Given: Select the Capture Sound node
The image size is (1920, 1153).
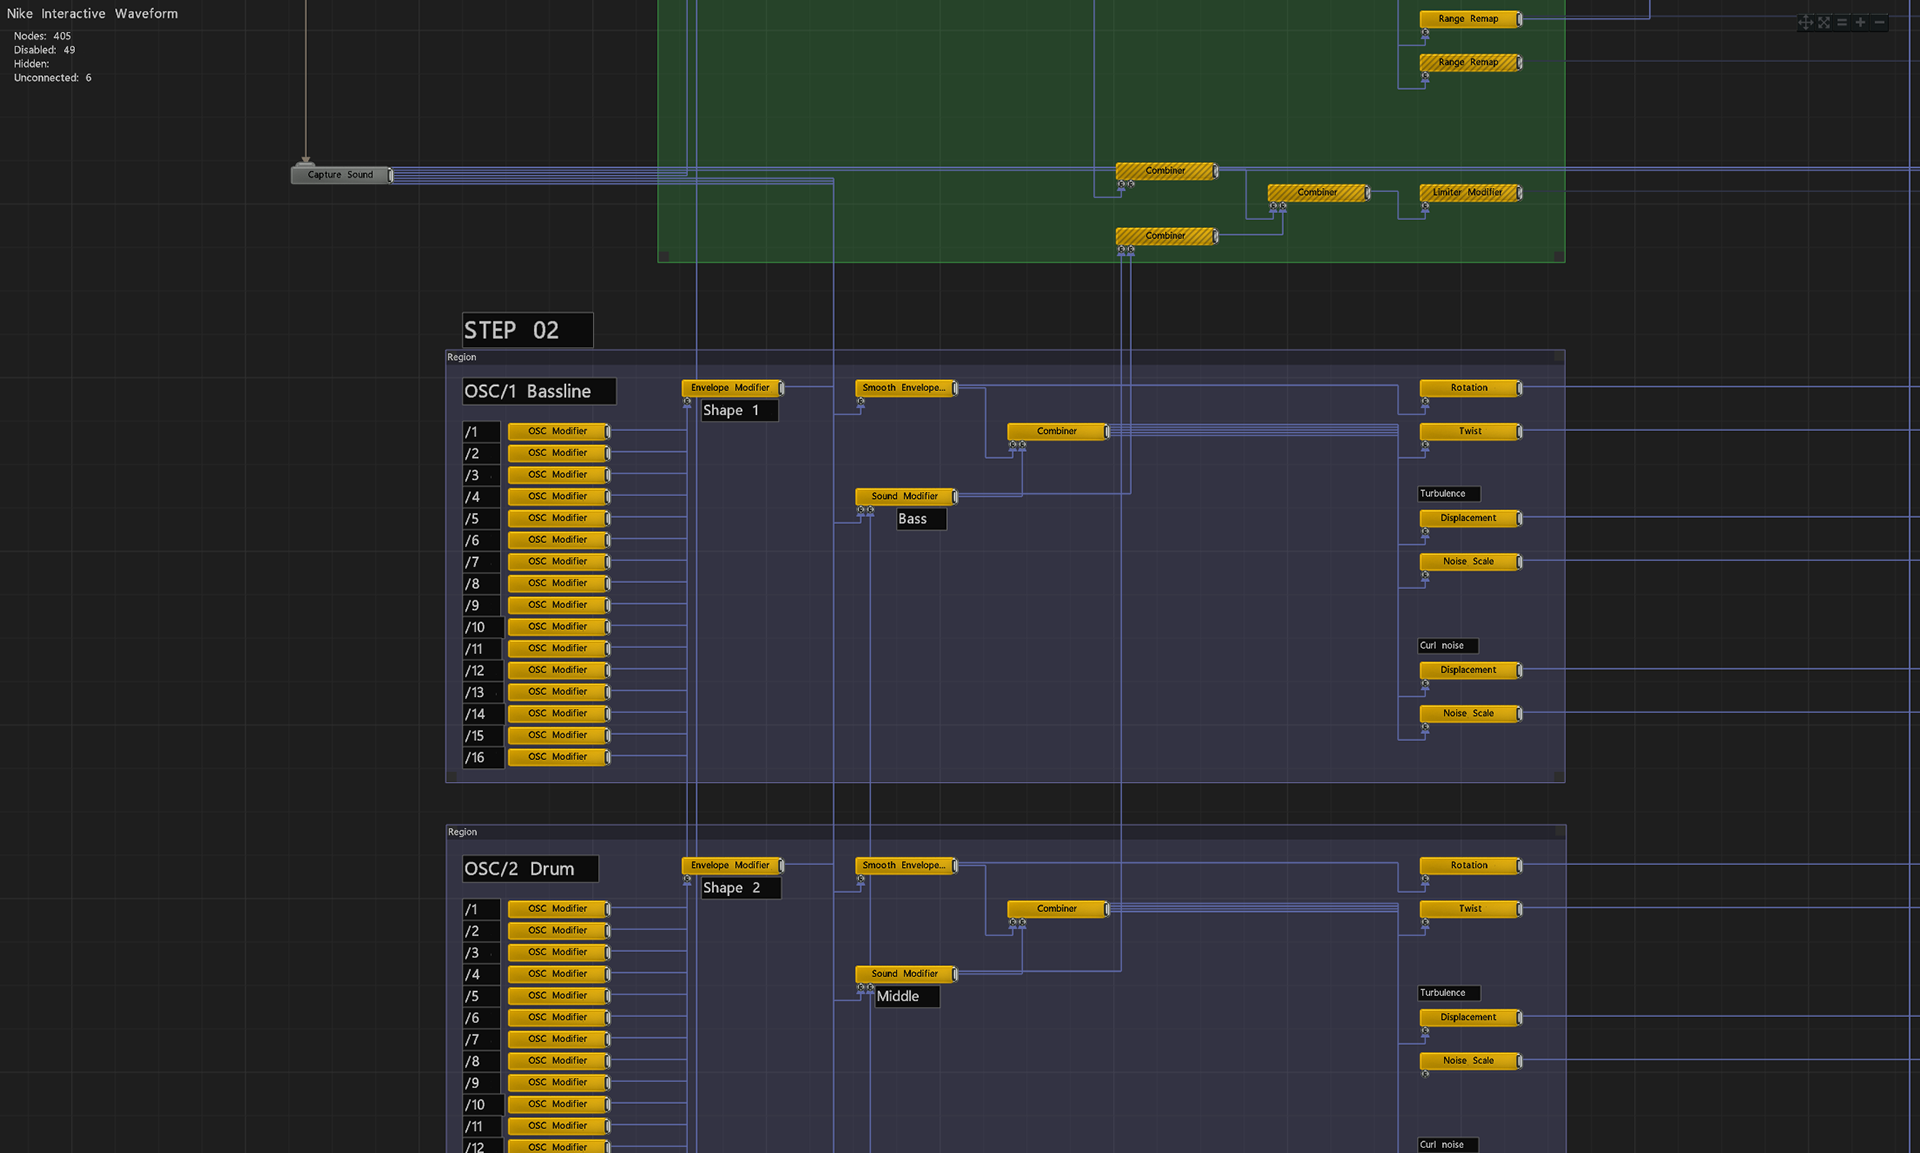Looking at the screenshot, I should tap(339, 175).
